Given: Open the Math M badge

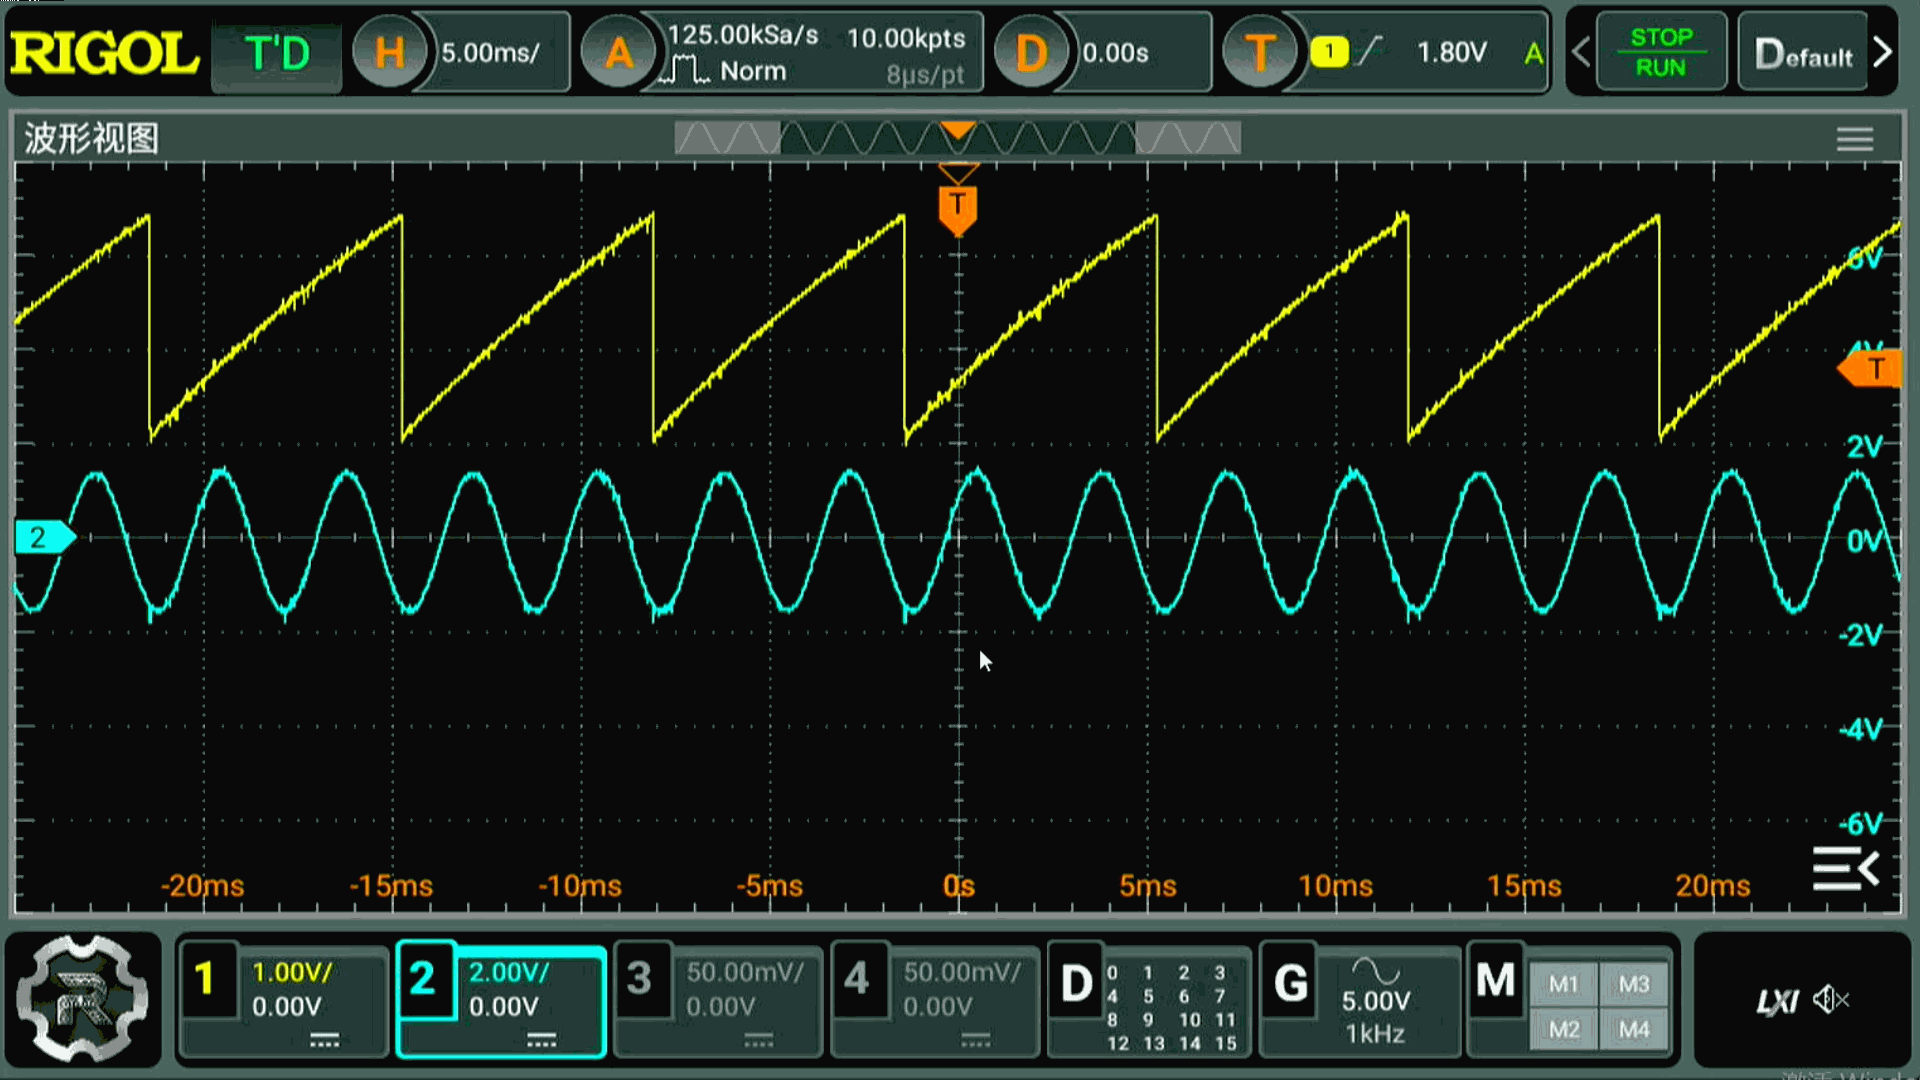Looking at the screenshot, I should [1495, 980].
